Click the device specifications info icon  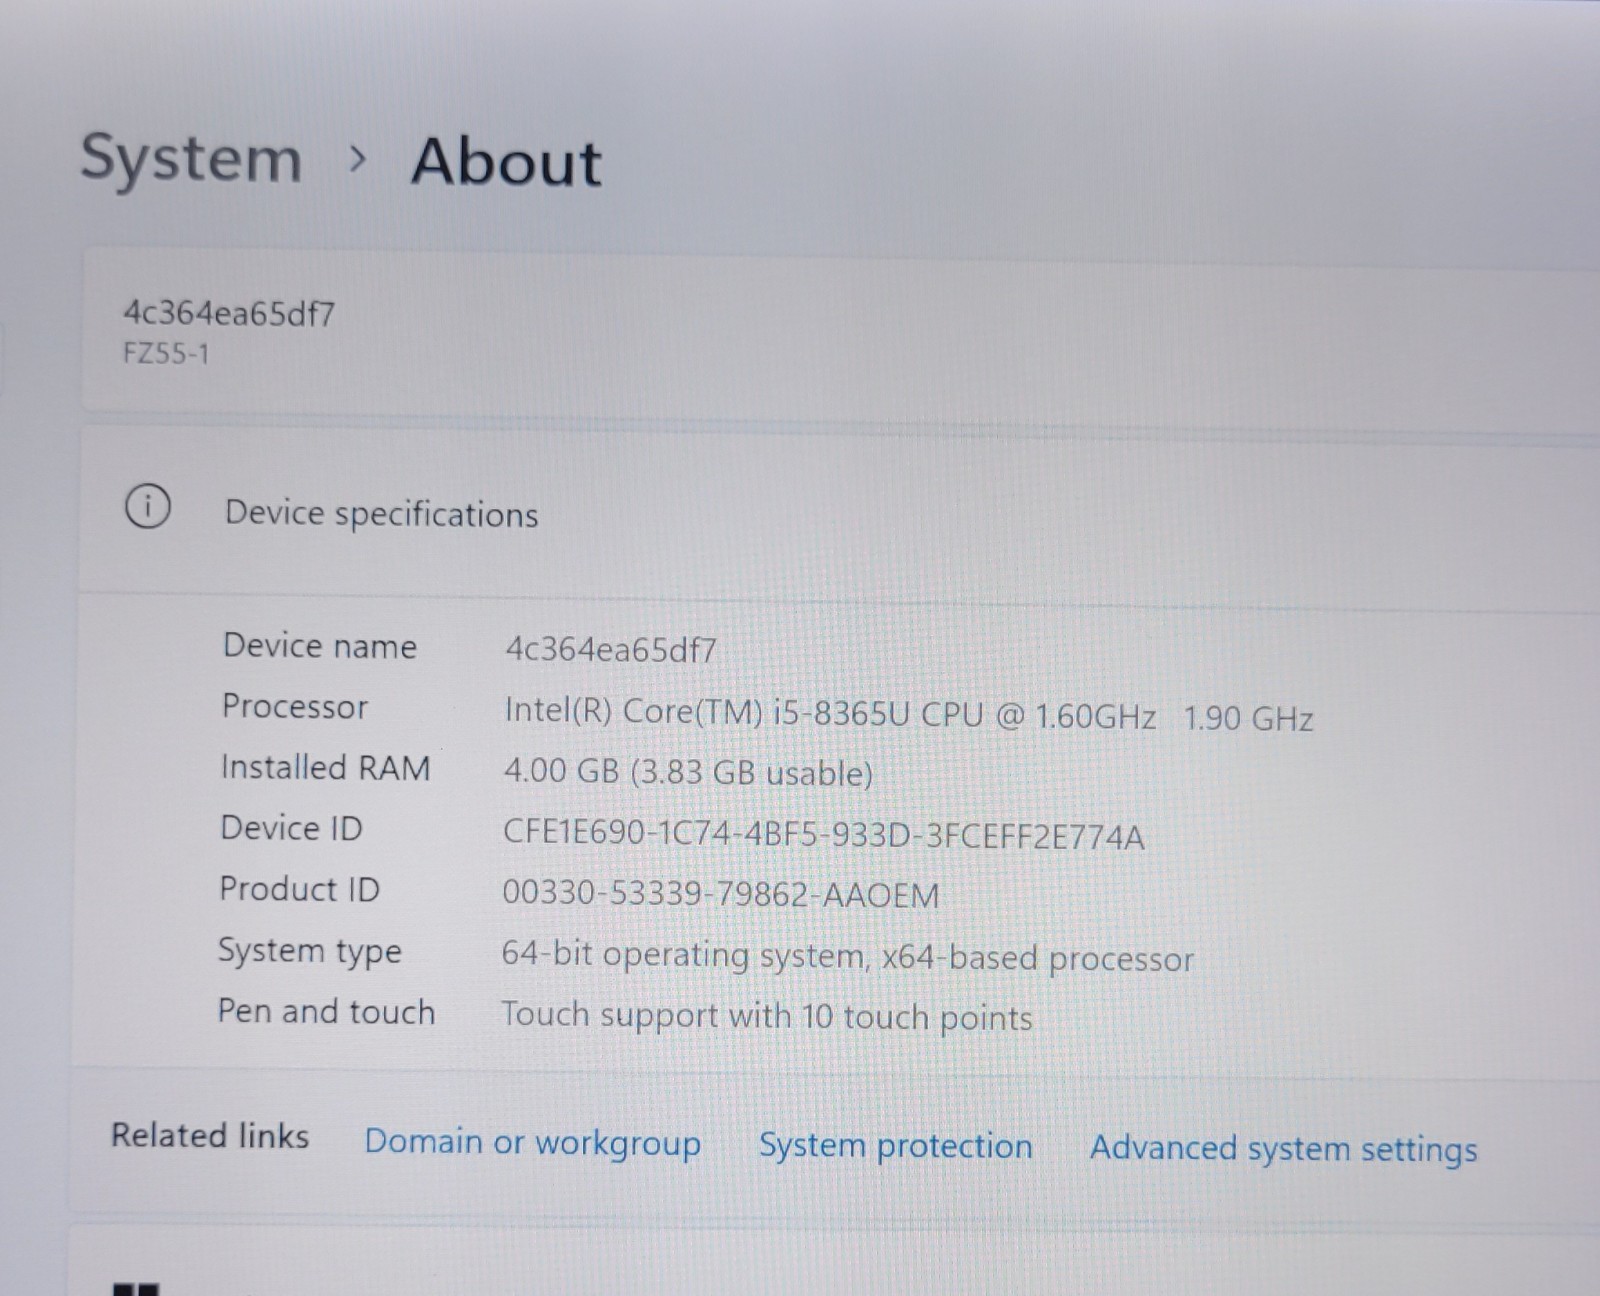[147, 507]
